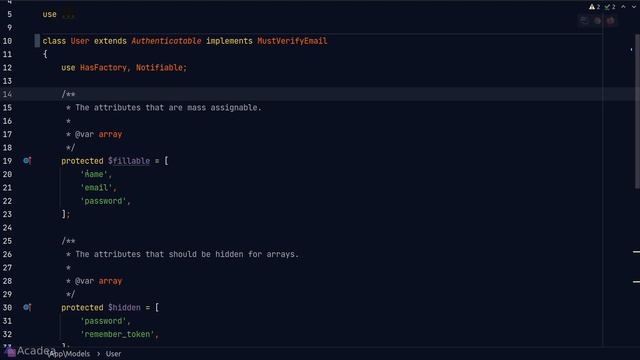The height and width of the screenshot is (360, 640).
Task: Place caret on class name User
Action: pyautogui.click(x=80, y=41)
